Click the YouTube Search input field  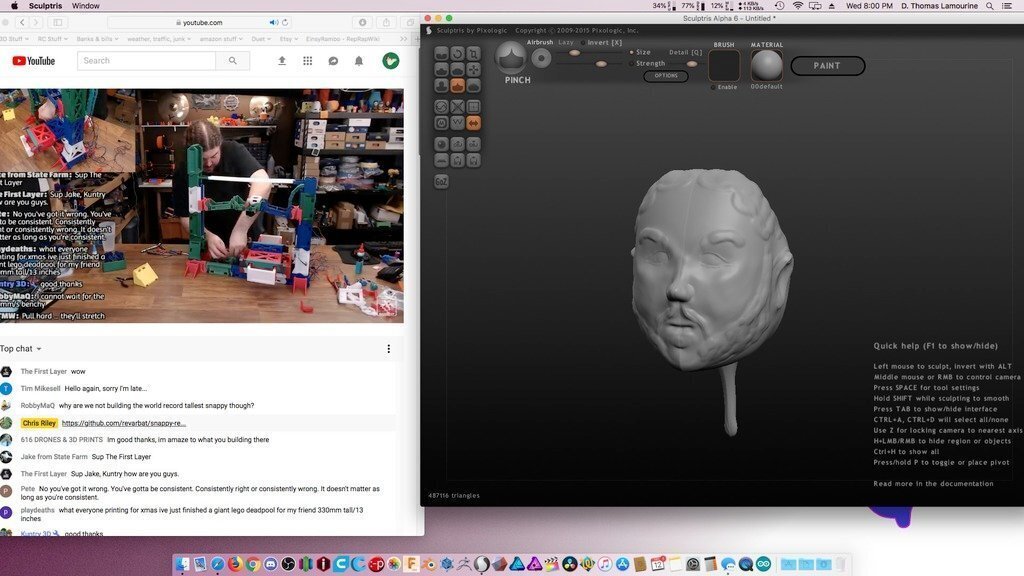tap(146, 61)
